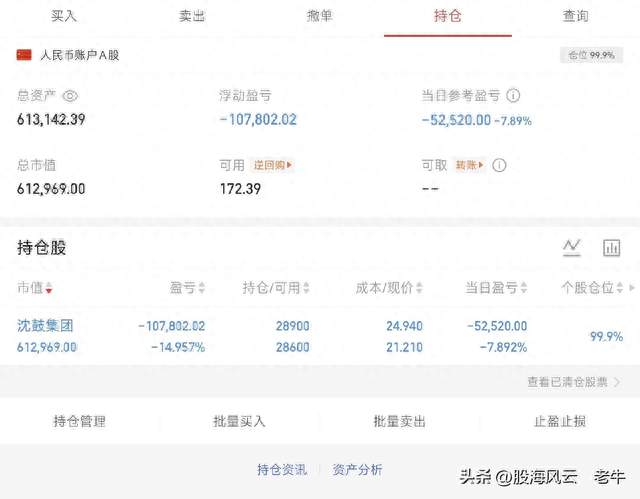
Task: Click holding quantity 28900
Action: [293, 326]
